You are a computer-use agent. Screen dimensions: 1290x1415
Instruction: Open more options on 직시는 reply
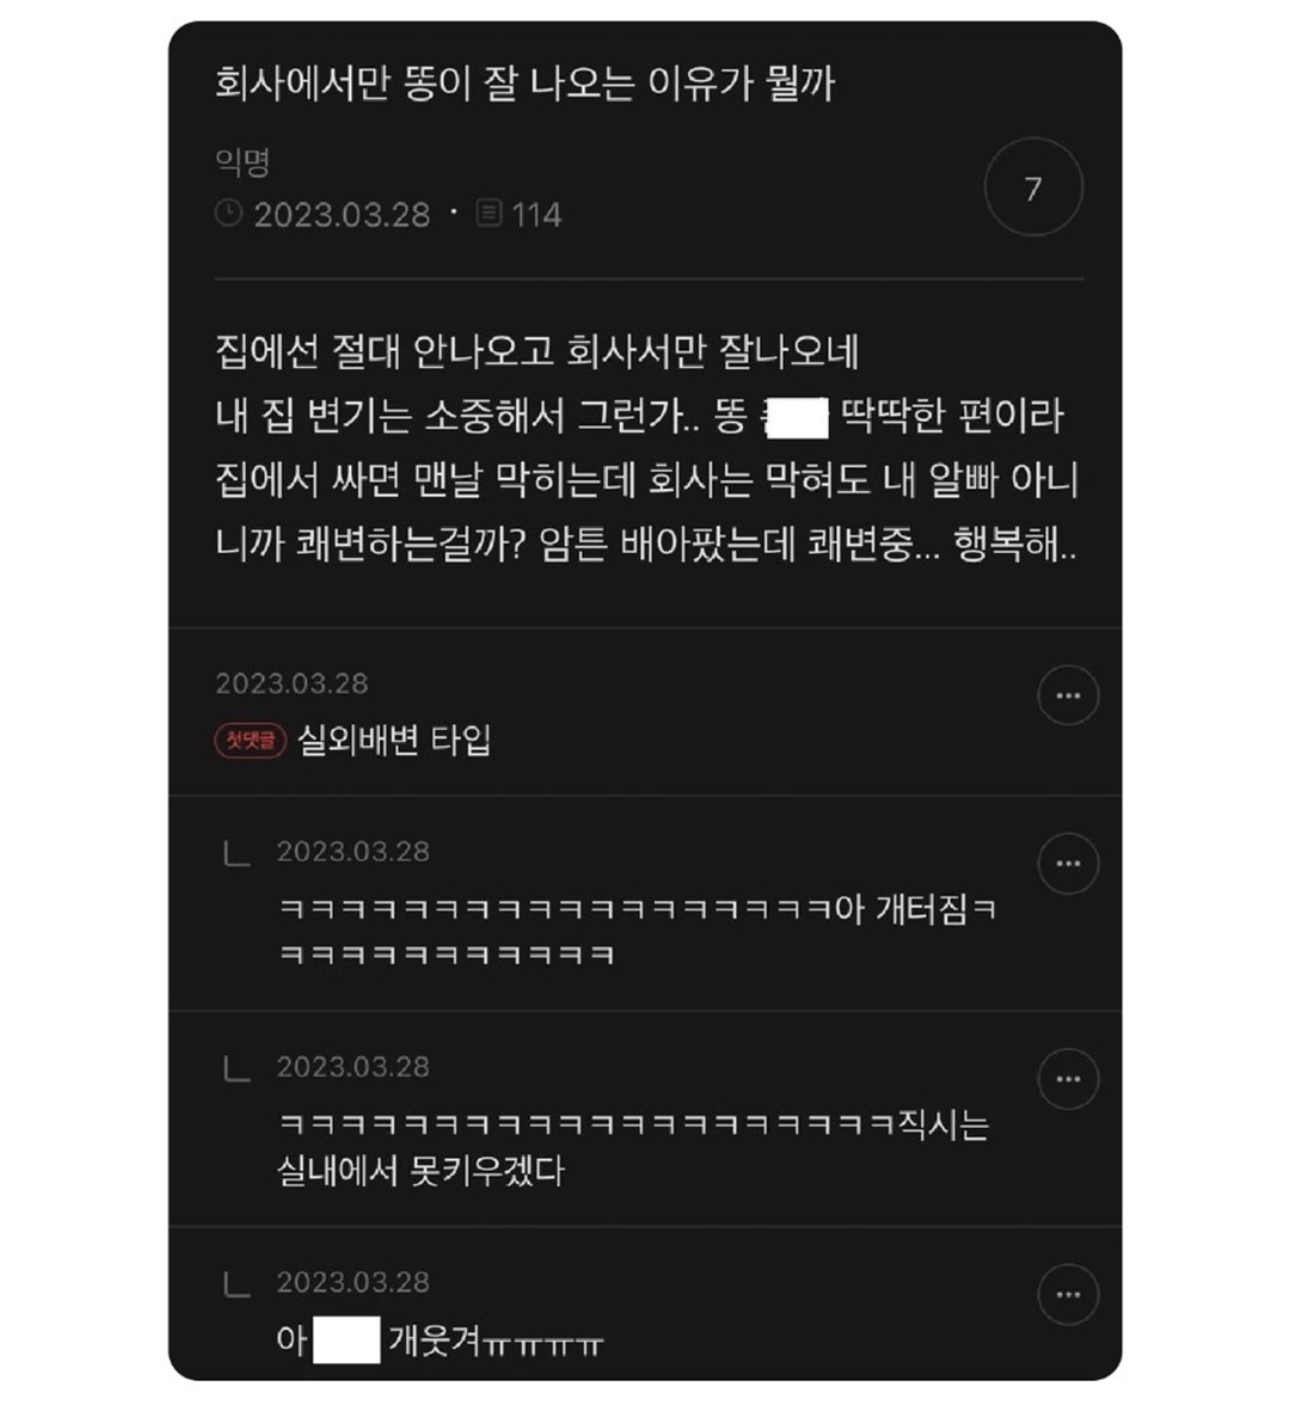coord(1068,1079)
